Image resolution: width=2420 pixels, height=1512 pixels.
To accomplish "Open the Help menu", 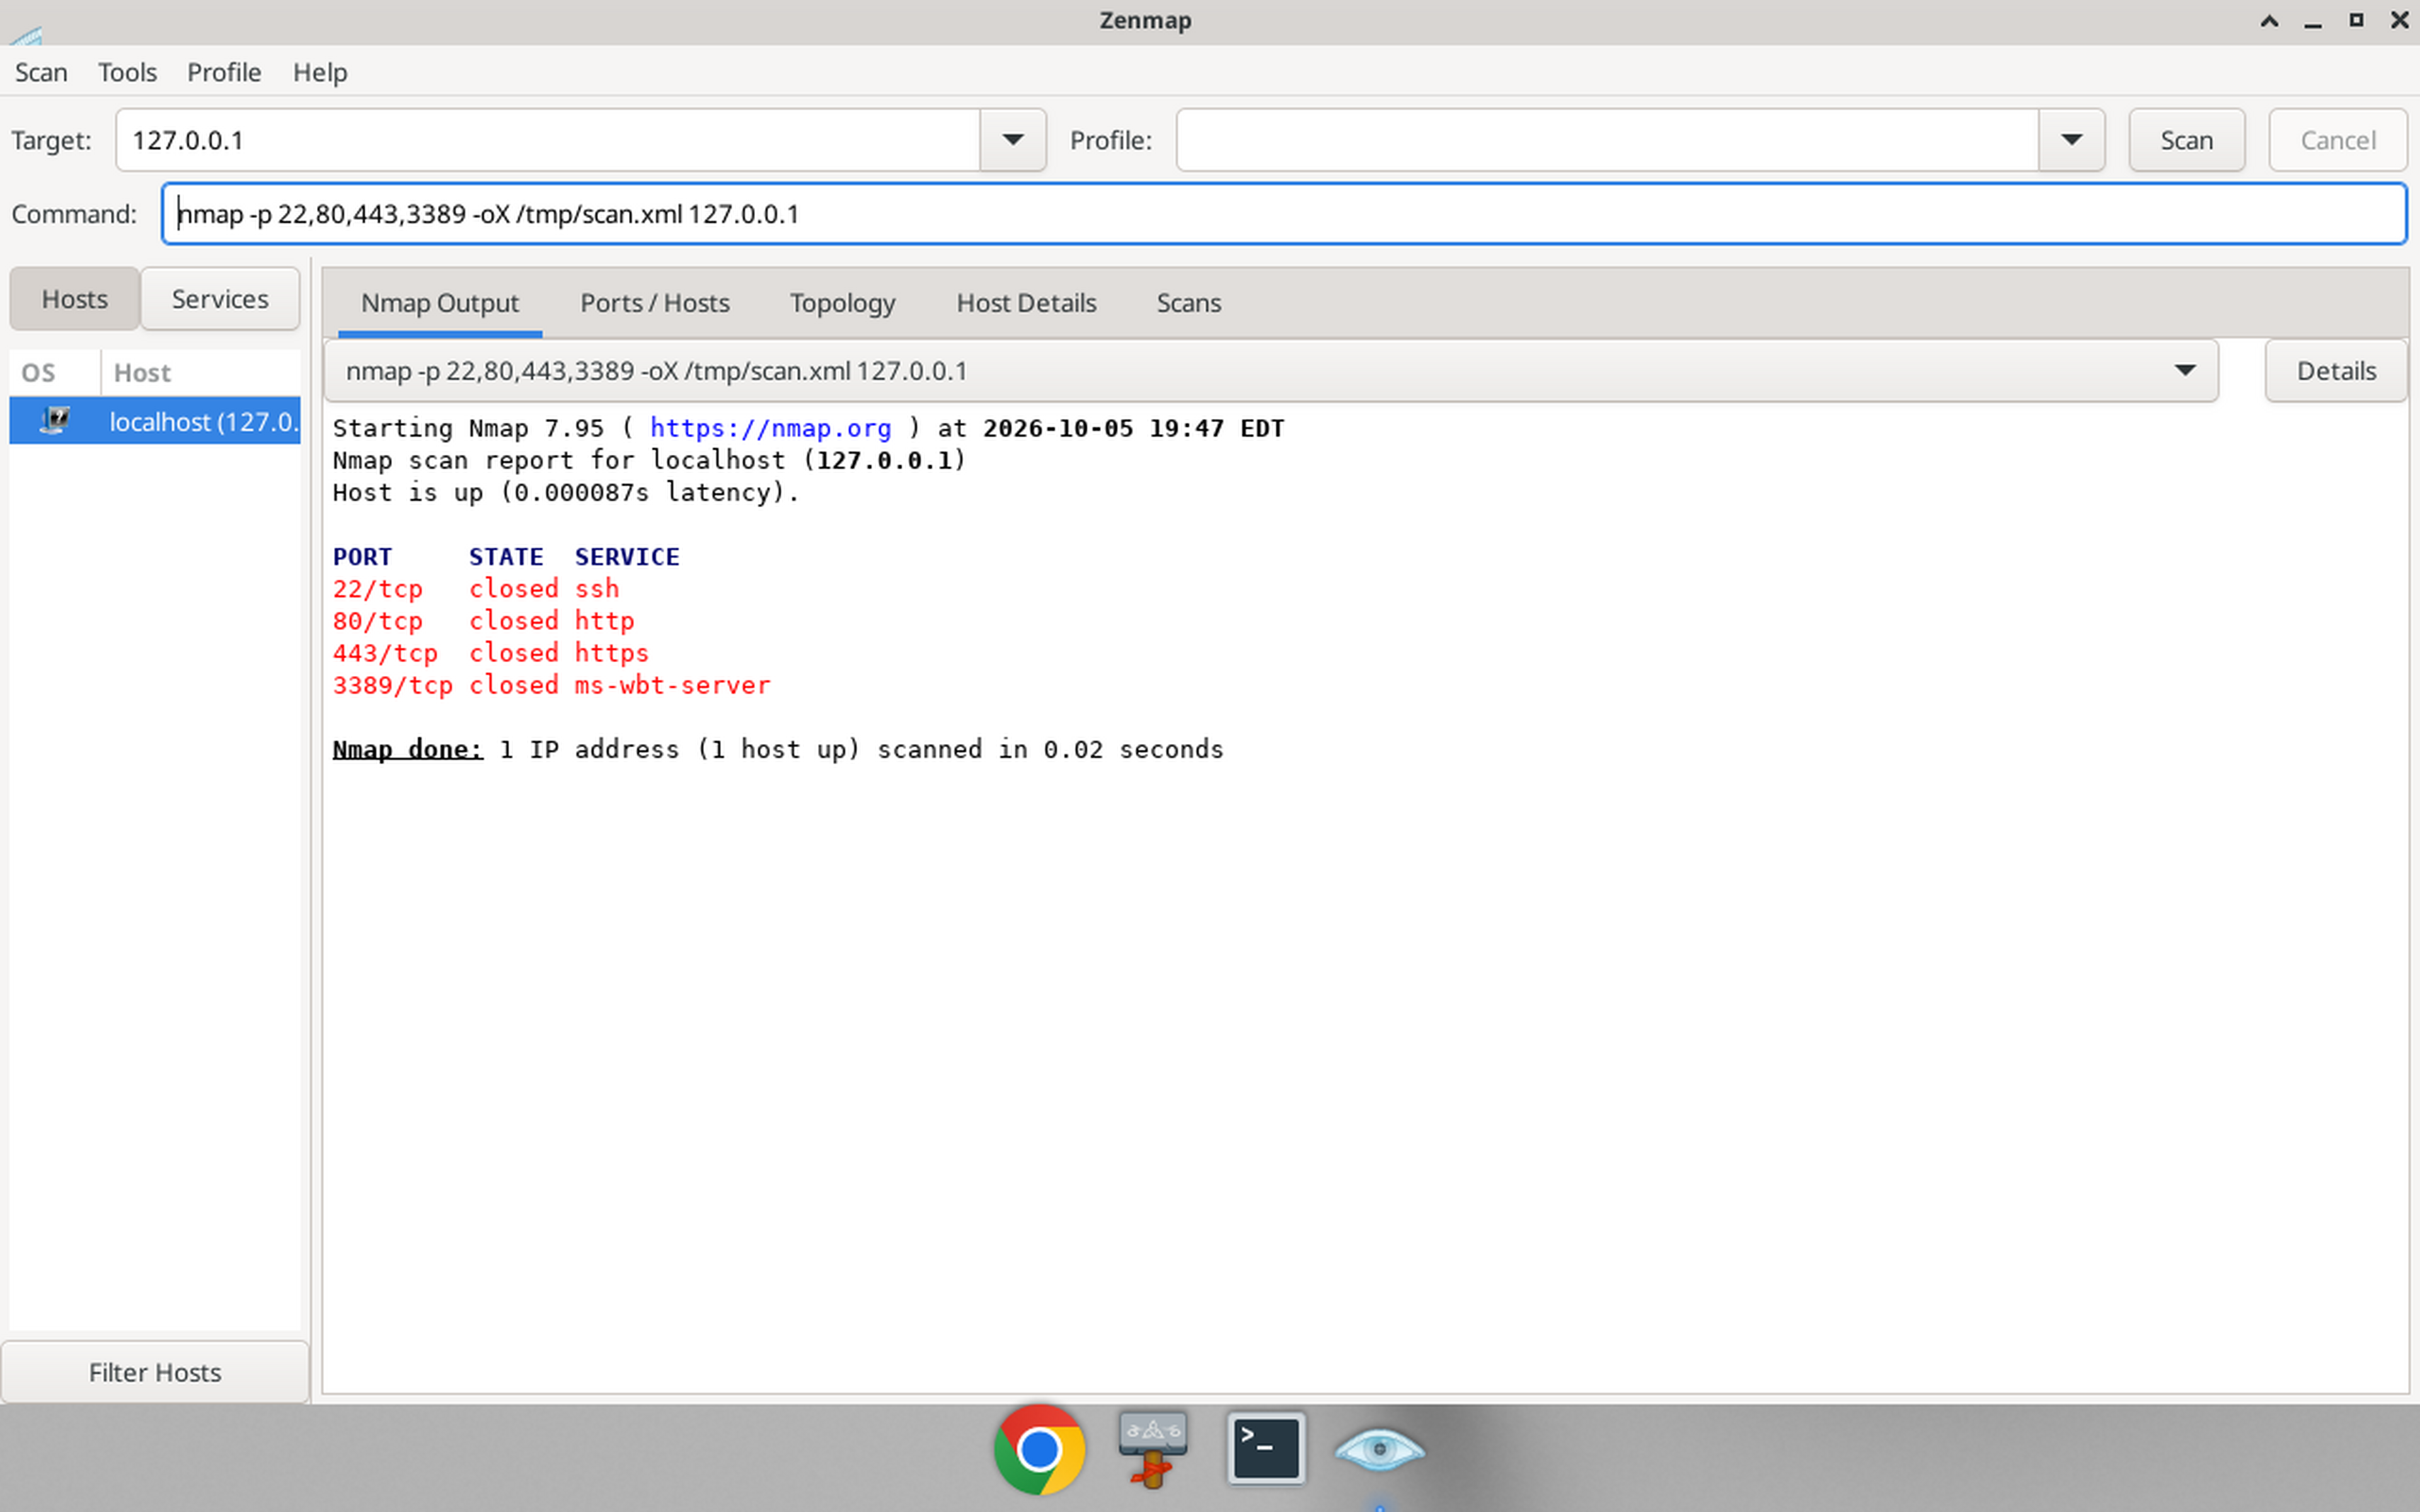I will coord(320,72).
